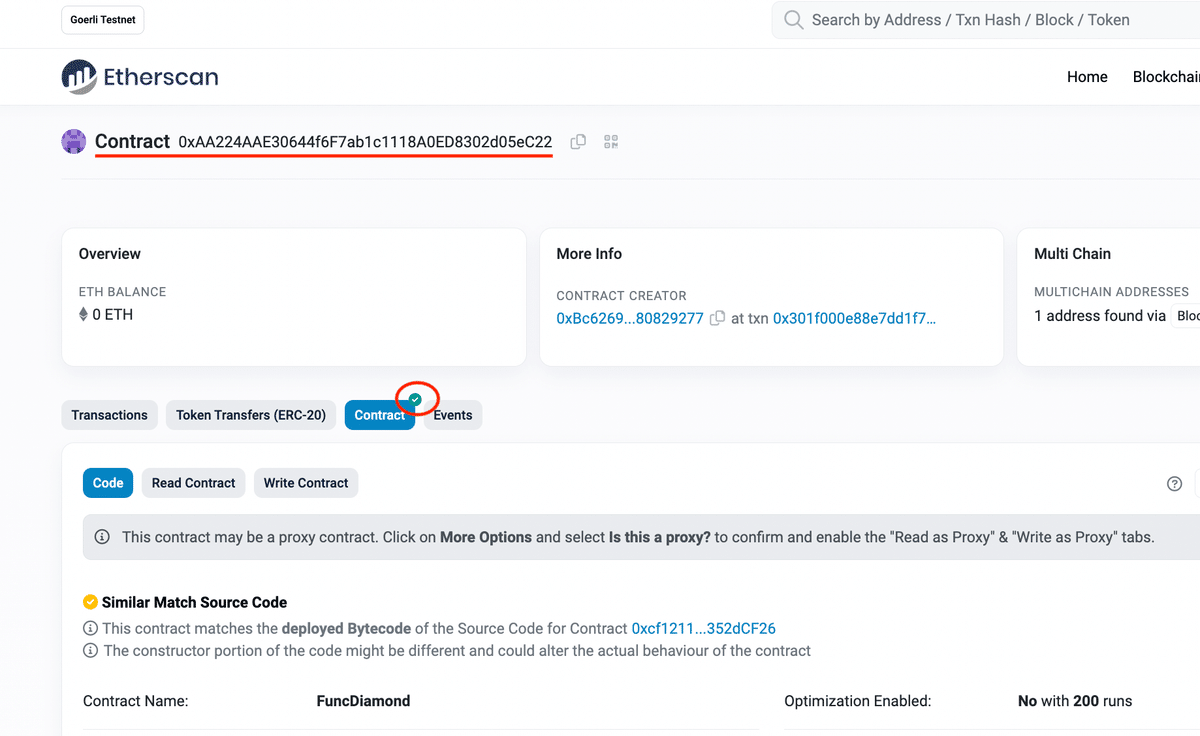Click the search magnifier icon

[x=794, y=20]
